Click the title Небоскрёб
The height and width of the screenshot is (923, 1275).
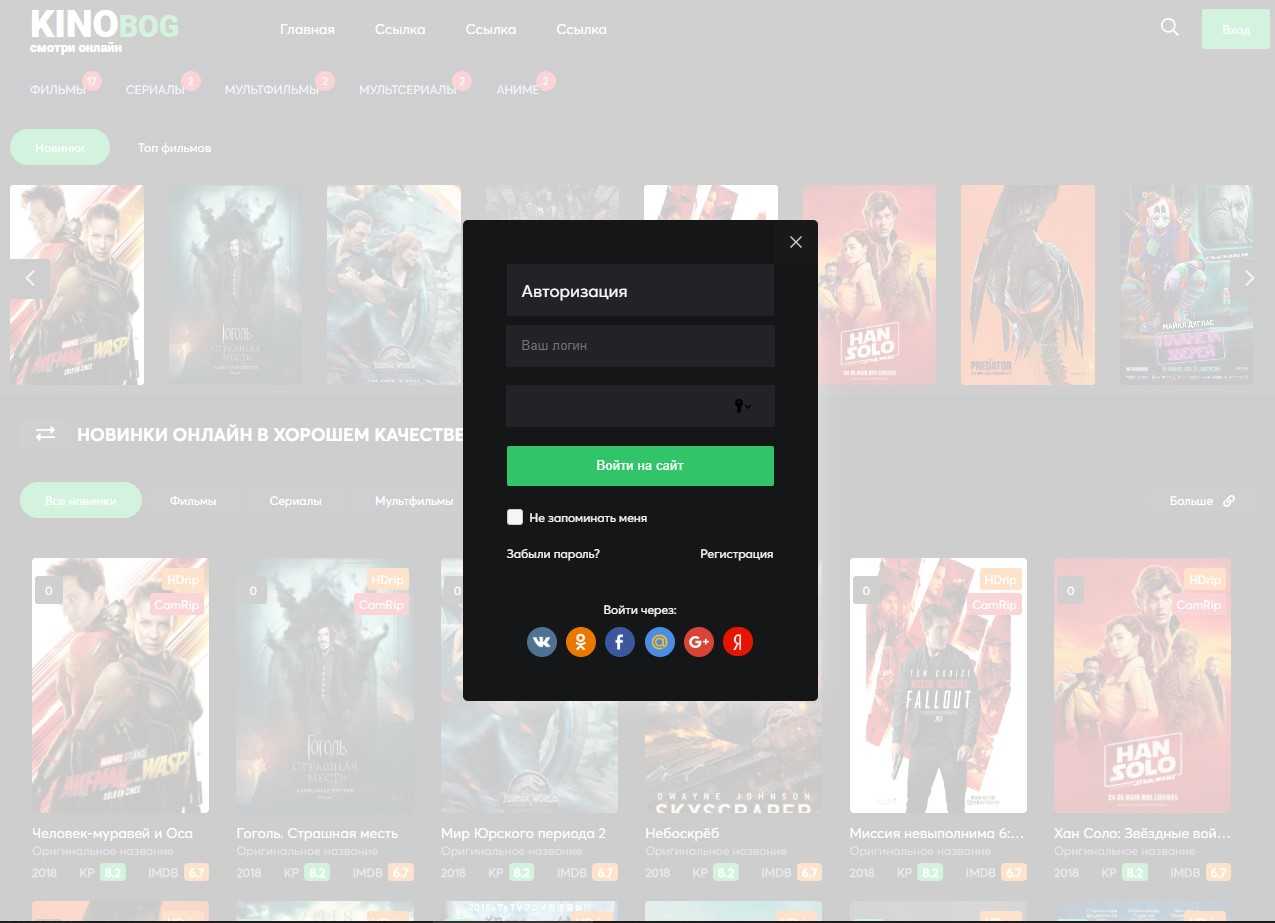[x=682, y=833]
